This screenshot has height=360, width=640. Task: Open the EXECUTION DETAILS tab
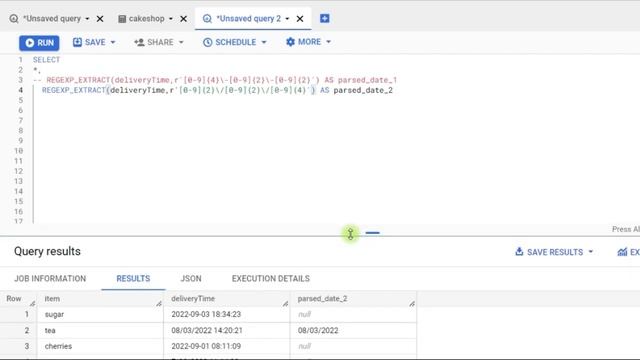click(271, 278)
